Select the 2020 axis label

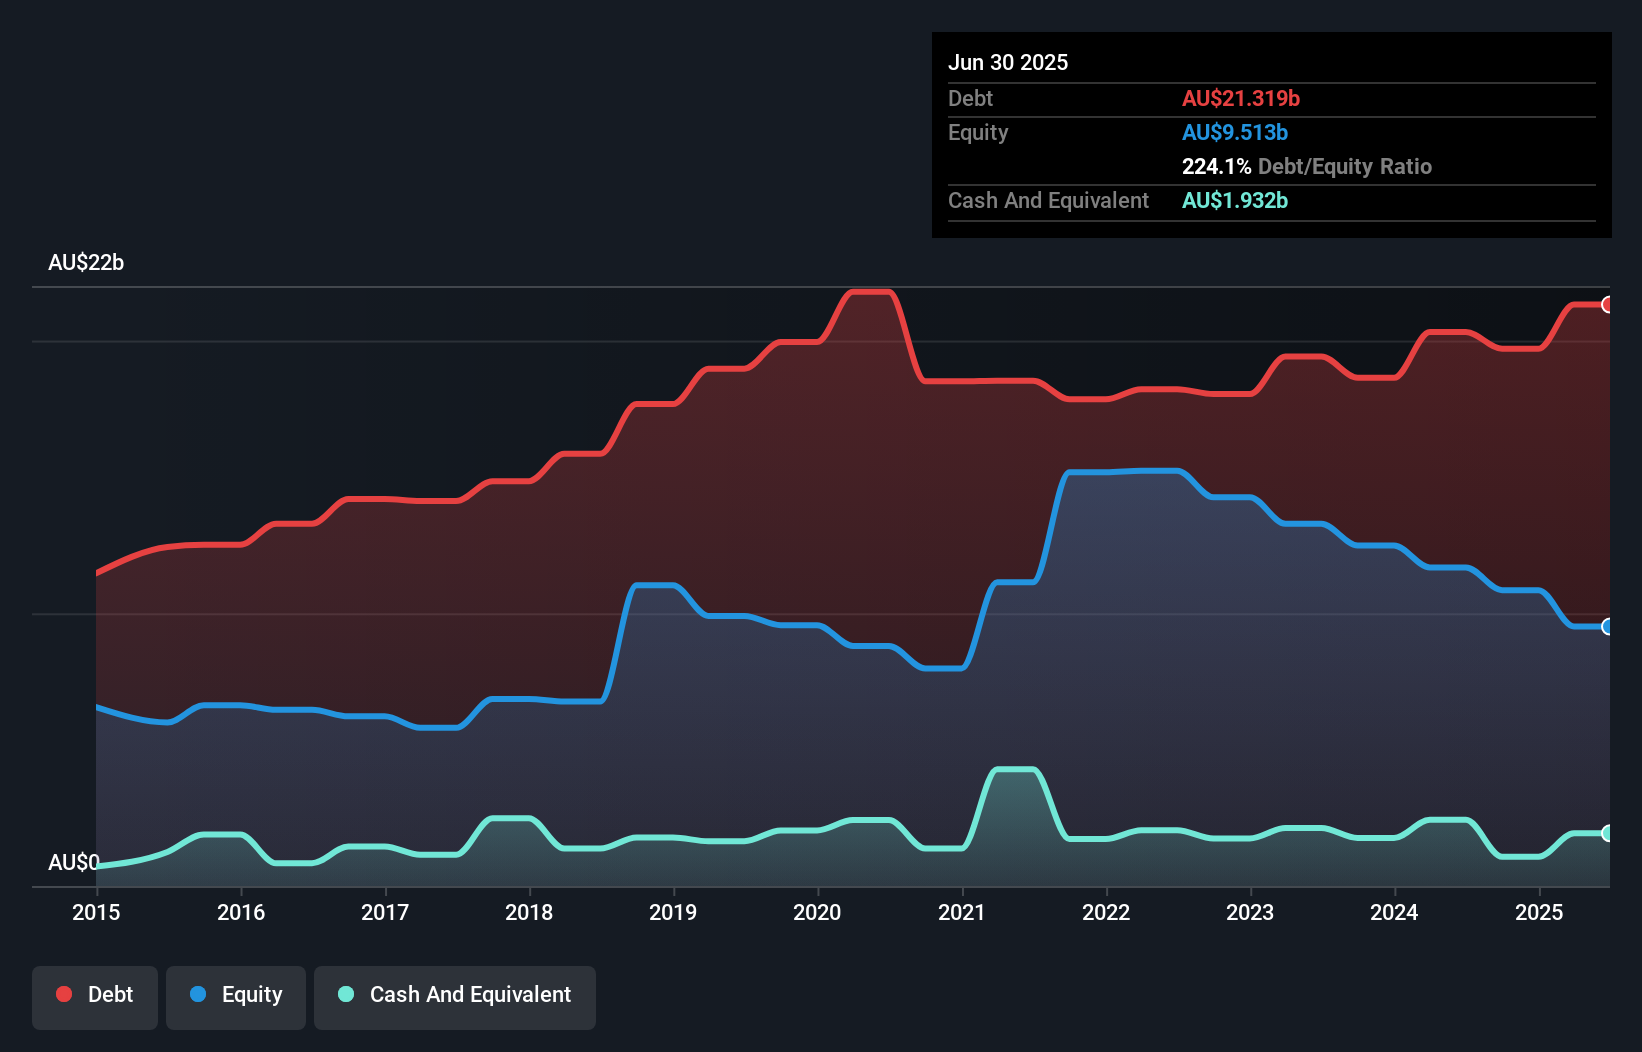[817, 912]
